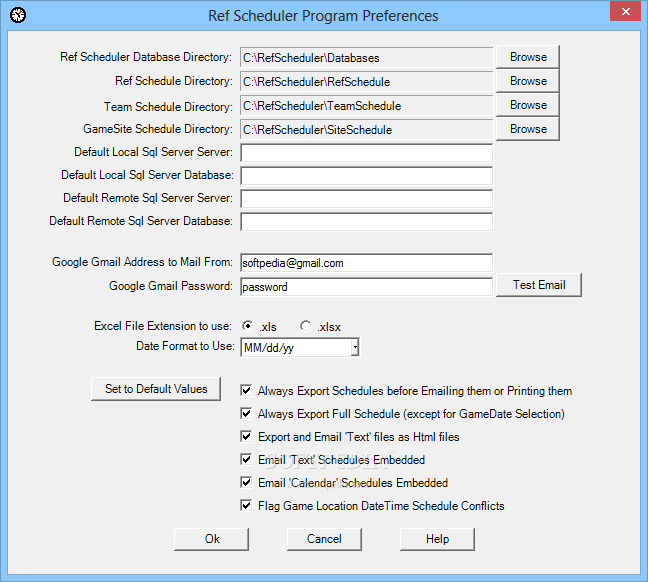Select the .xls Excel extension radio button
The width and height of the screenshot is (648, 582).
(248, 326)
